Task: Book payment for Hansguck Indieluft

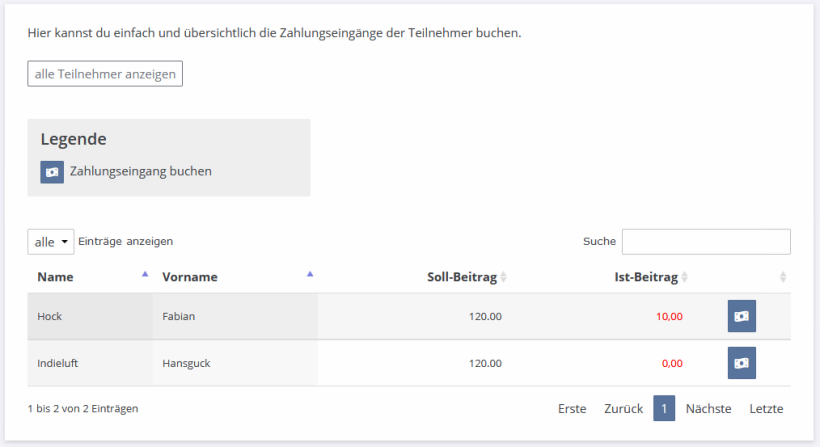Action: tap(742, 363)
